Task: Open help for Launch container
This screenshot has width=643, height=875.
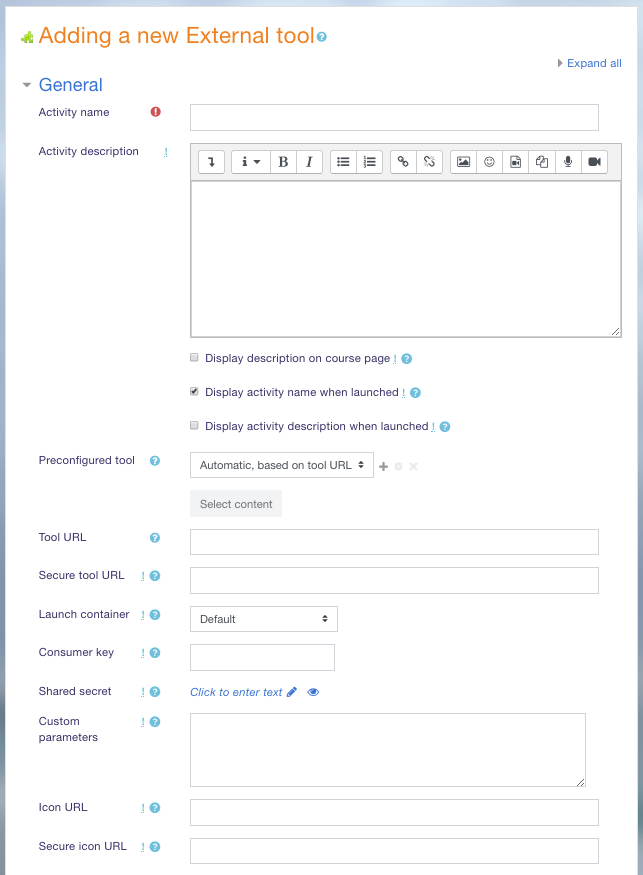Action: [x=155, y=615]
